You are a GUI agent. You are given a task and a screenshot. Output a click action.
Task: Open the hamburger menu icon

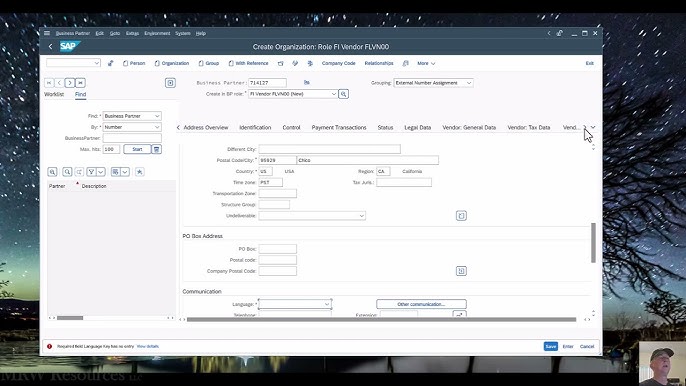point(47,33)
